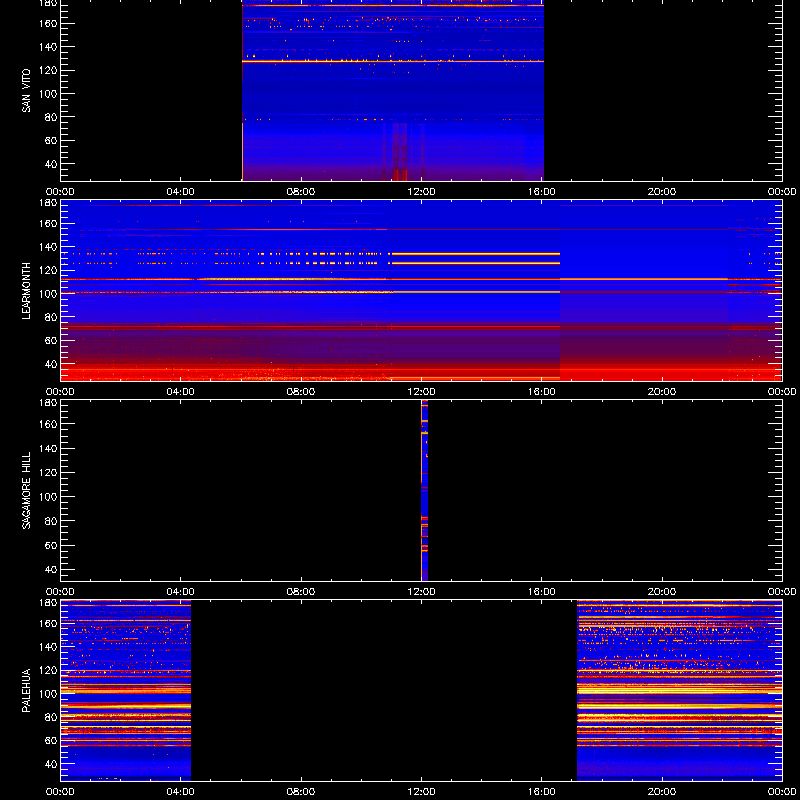This screenshot has height=800, width=800.
Task: Select 12:00 tick label under Learmonth plot
Action: point(421,392)
